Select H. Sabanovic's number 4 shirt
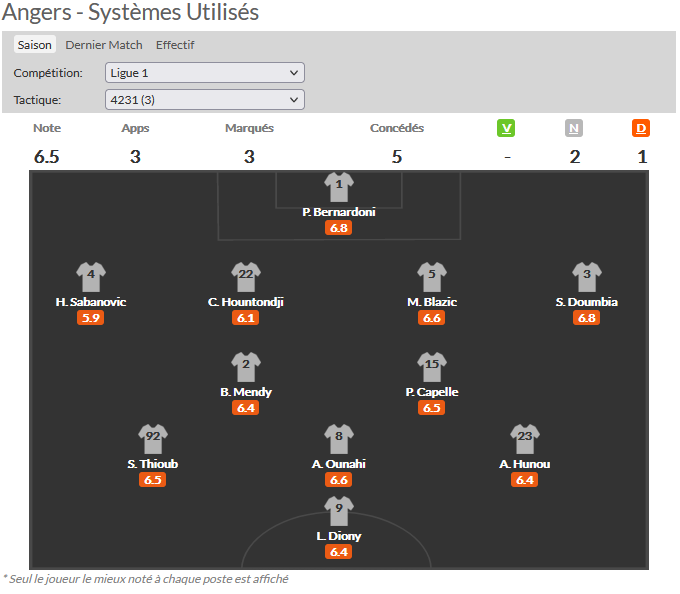 pyautogui.click(x=91, y=277)
